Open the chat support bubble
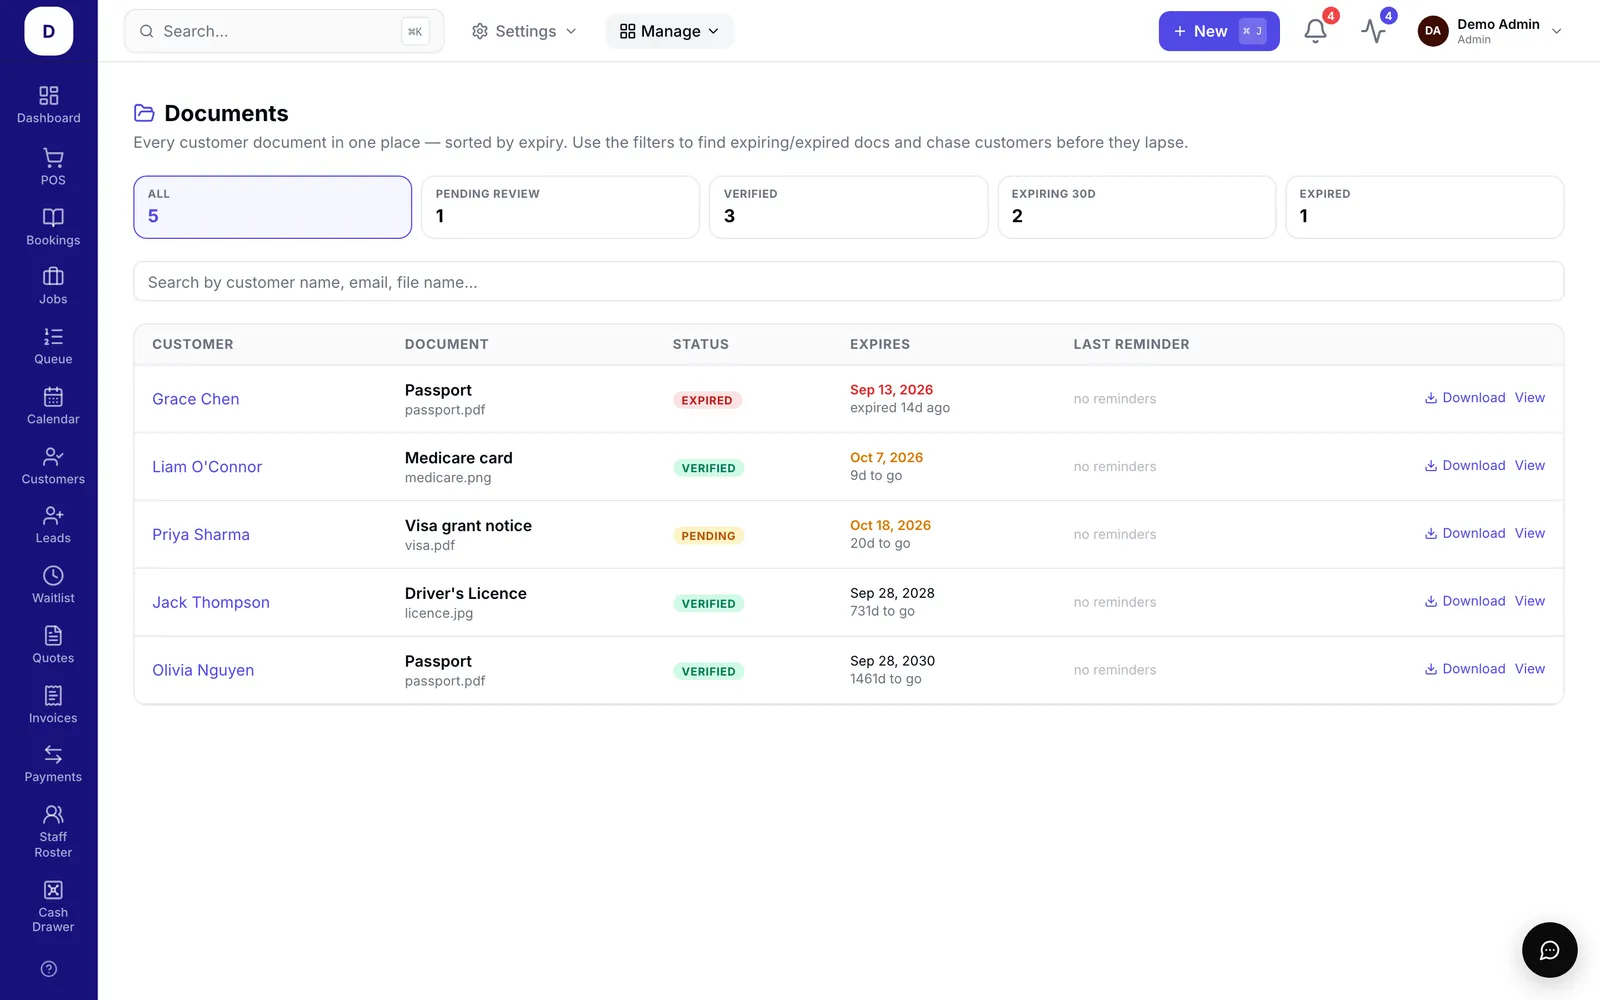1600x1000 pixels. 1550,950
